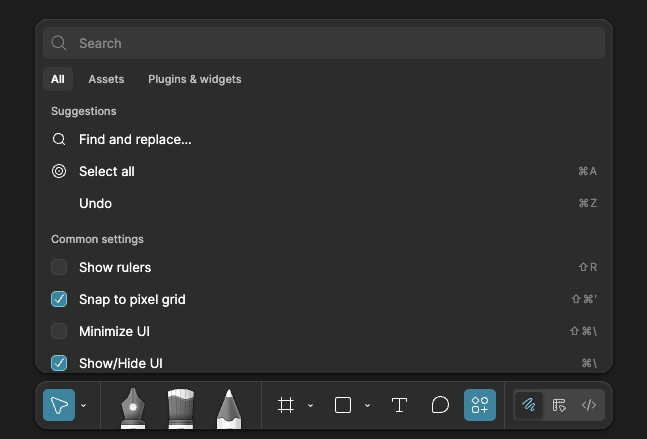Click the Find and replace magnifier icon

tap(59, 139)
